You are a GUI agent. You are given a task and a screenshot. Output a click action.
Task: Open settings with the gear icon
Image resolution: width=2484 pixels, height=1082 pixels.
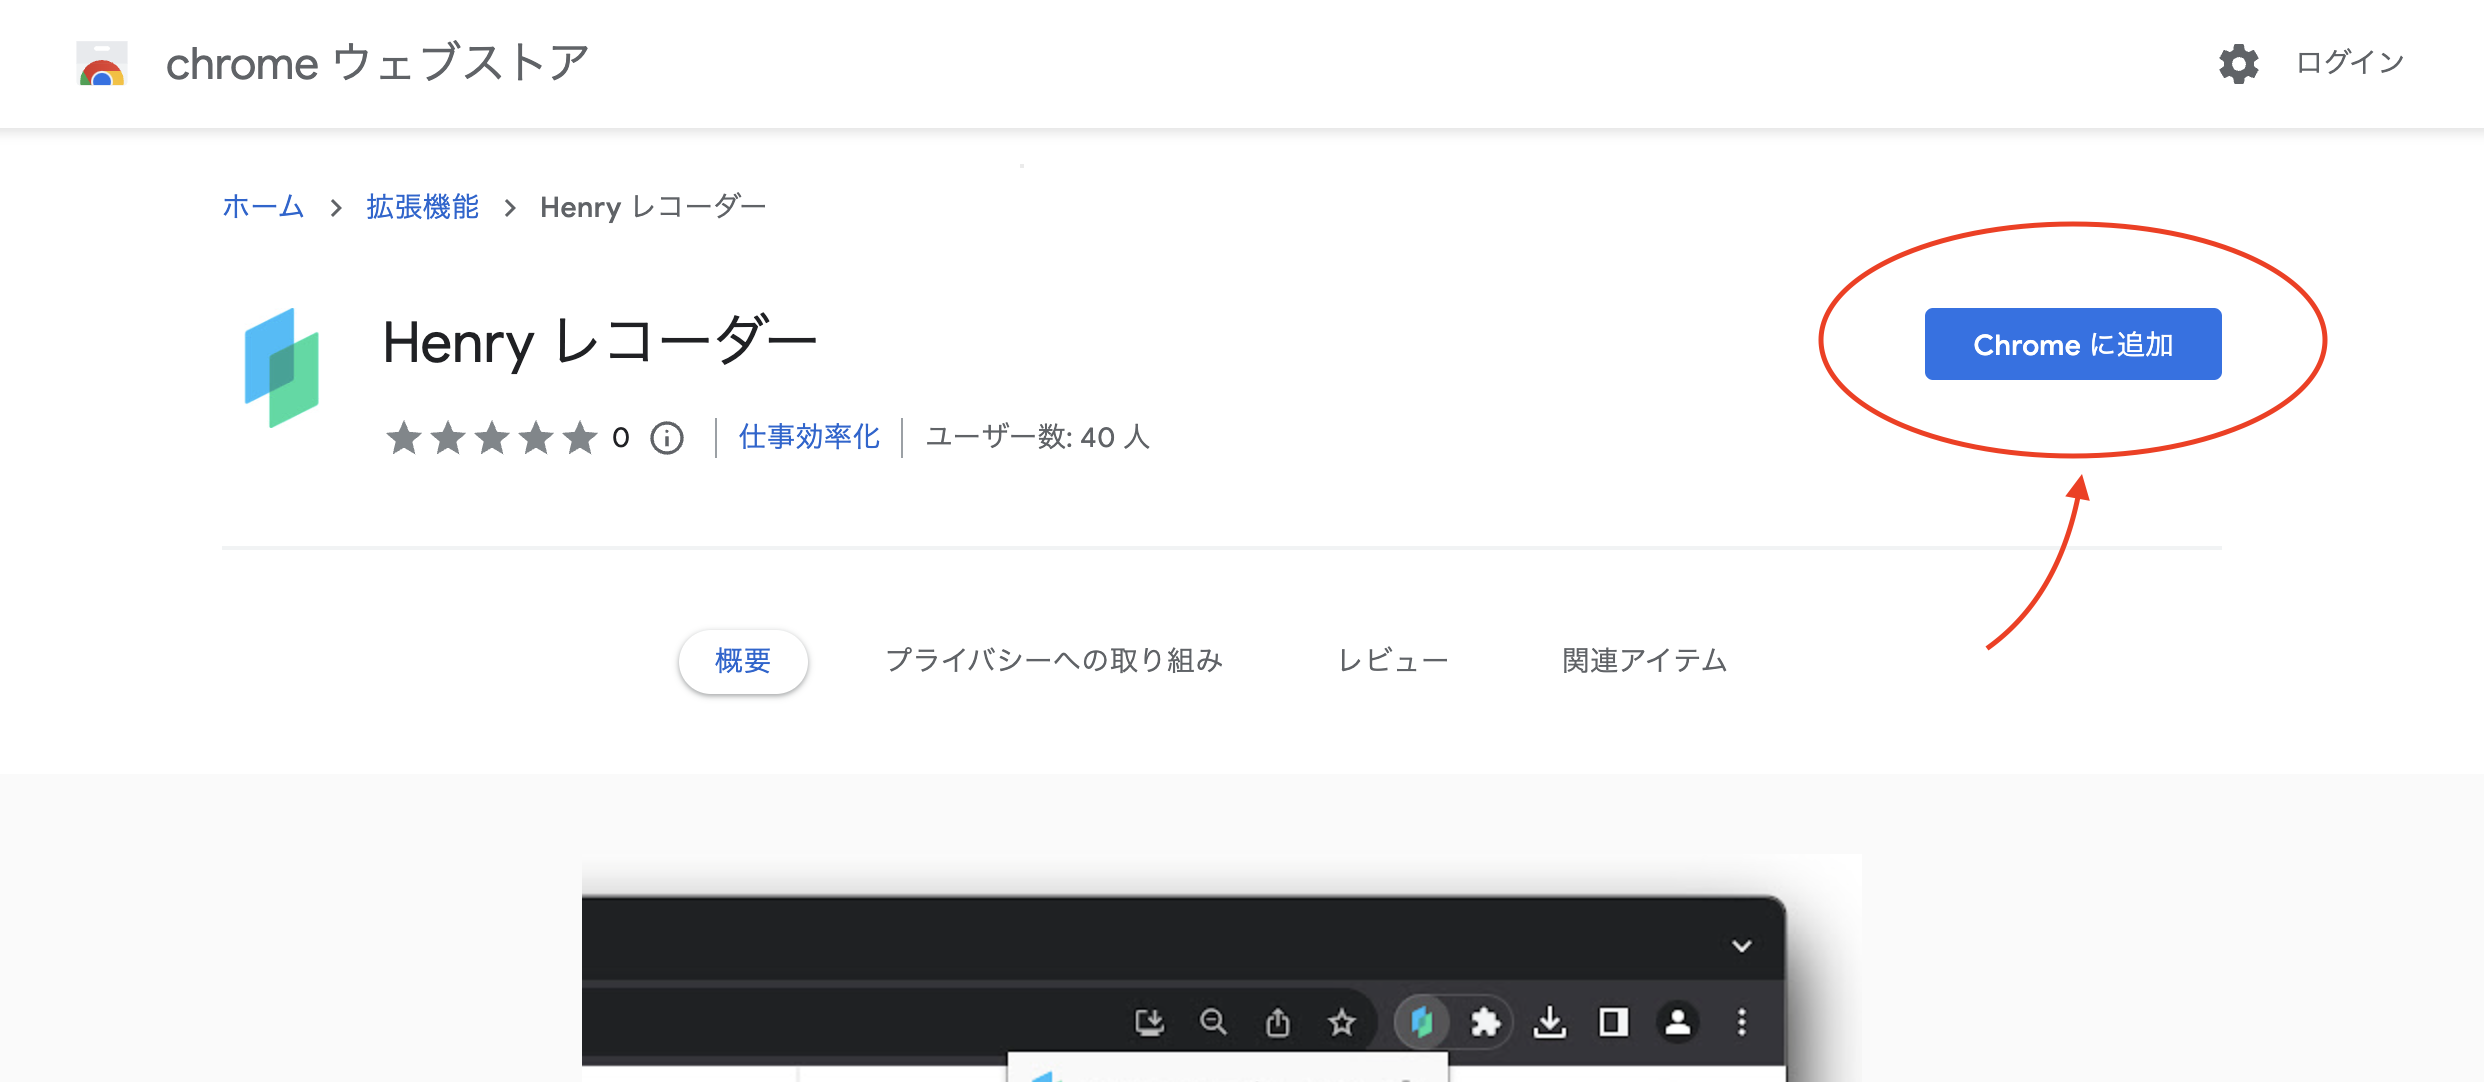click(x=2238, y=64)
